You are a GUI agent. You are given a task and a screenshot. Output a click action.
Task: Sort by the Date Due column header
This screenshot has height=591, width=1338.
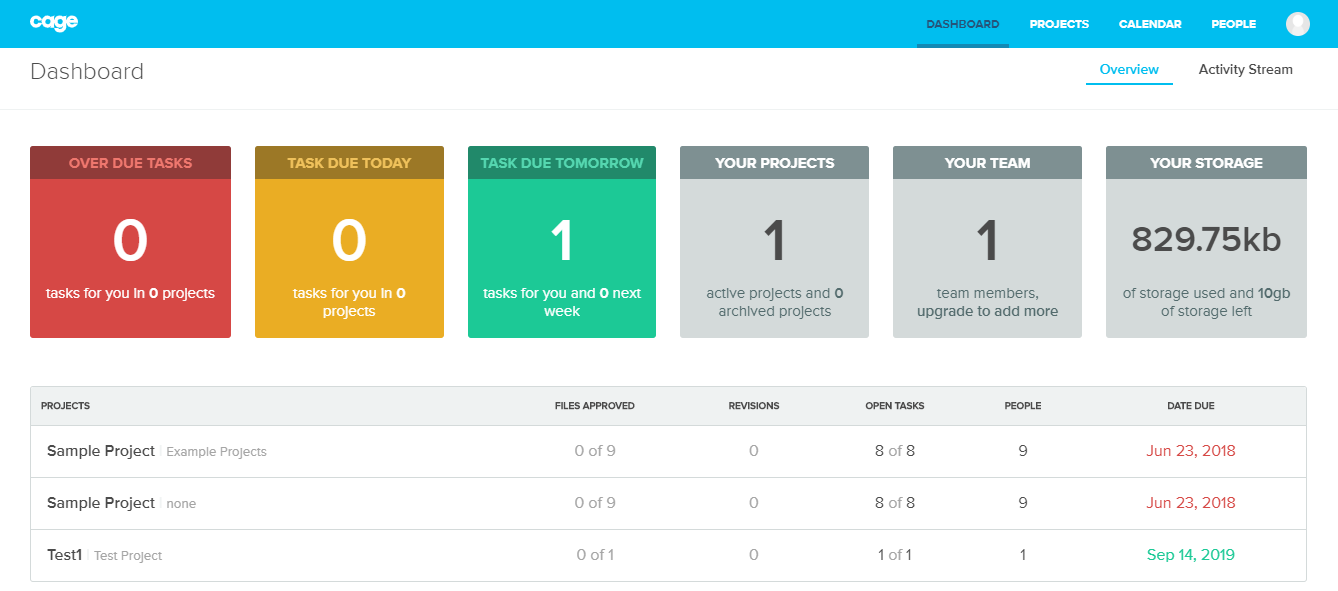[x=1190, y=406]
